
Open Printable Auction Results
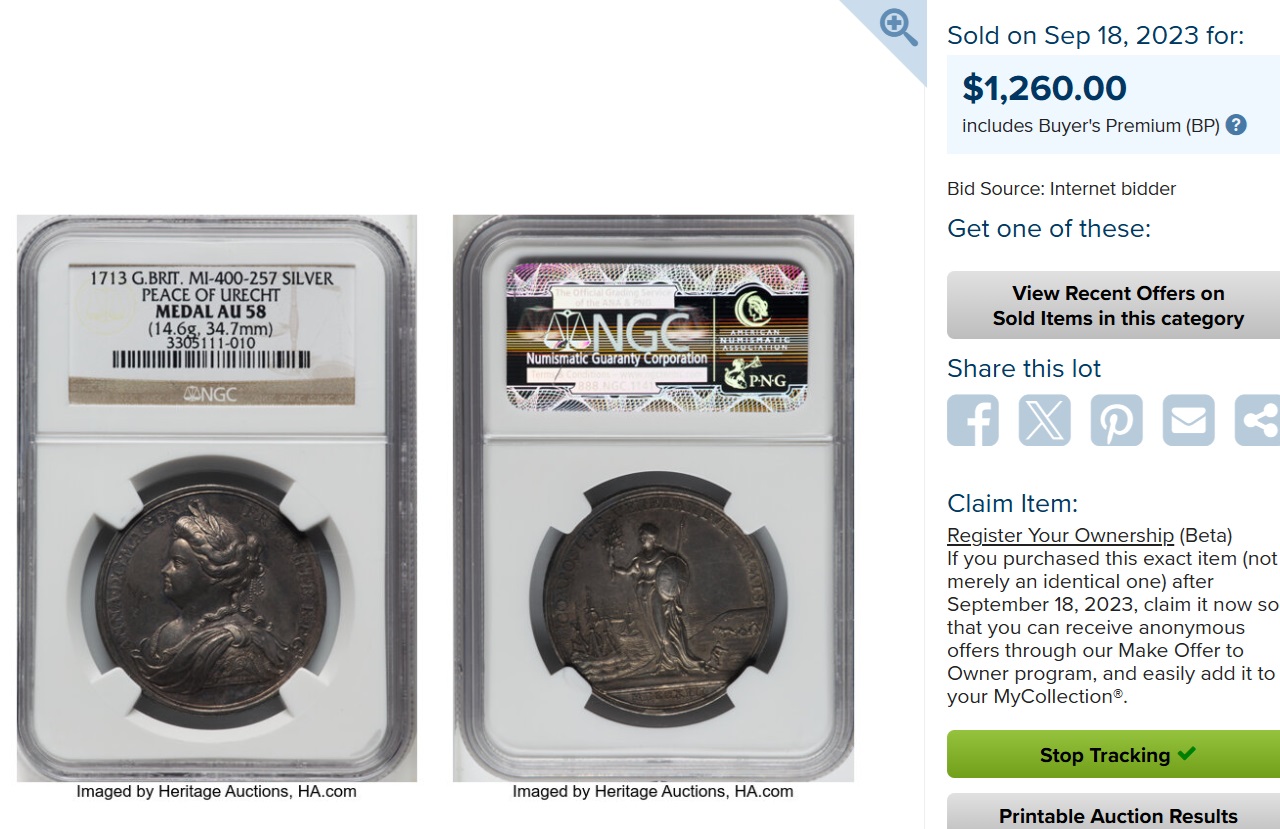[x=1118, y=812]
